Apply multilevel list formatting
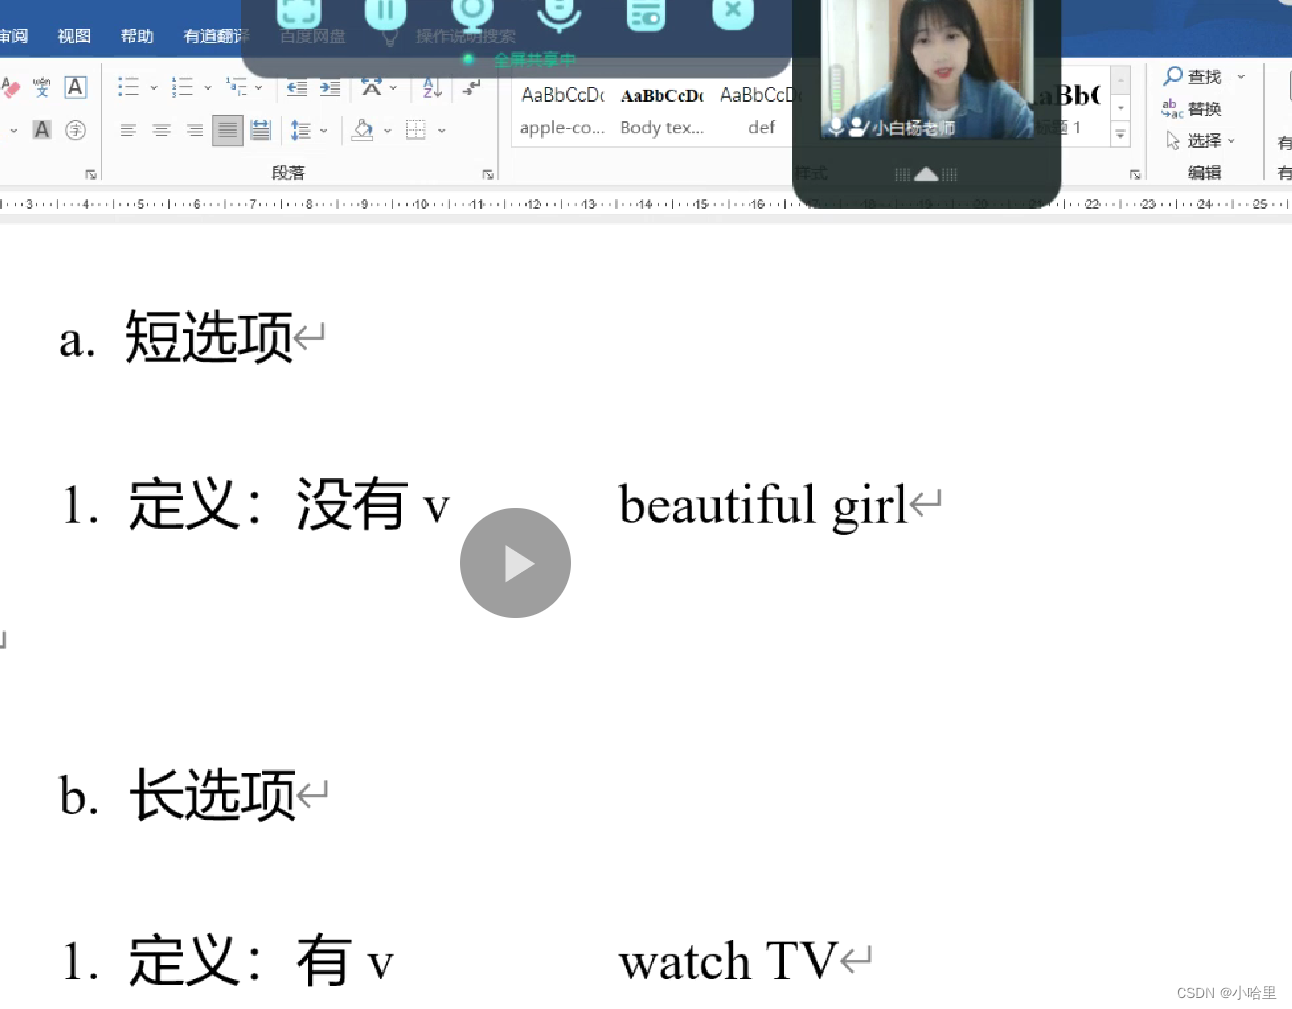 (x=236, y=87)
